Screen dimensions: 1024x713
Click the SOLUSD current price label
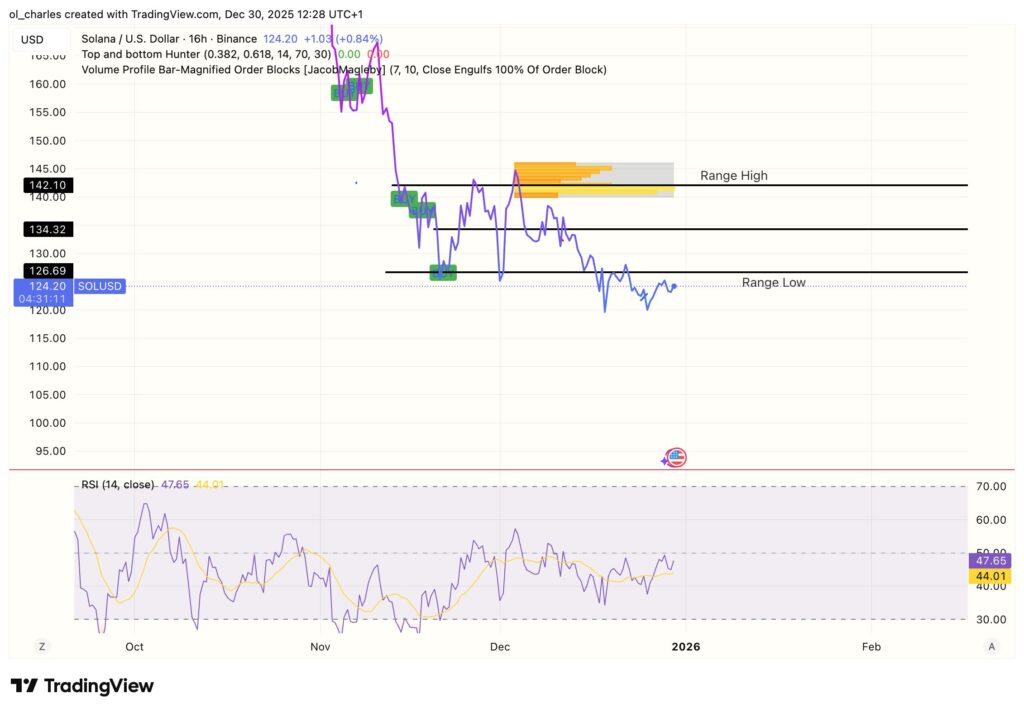click(99, 286)
